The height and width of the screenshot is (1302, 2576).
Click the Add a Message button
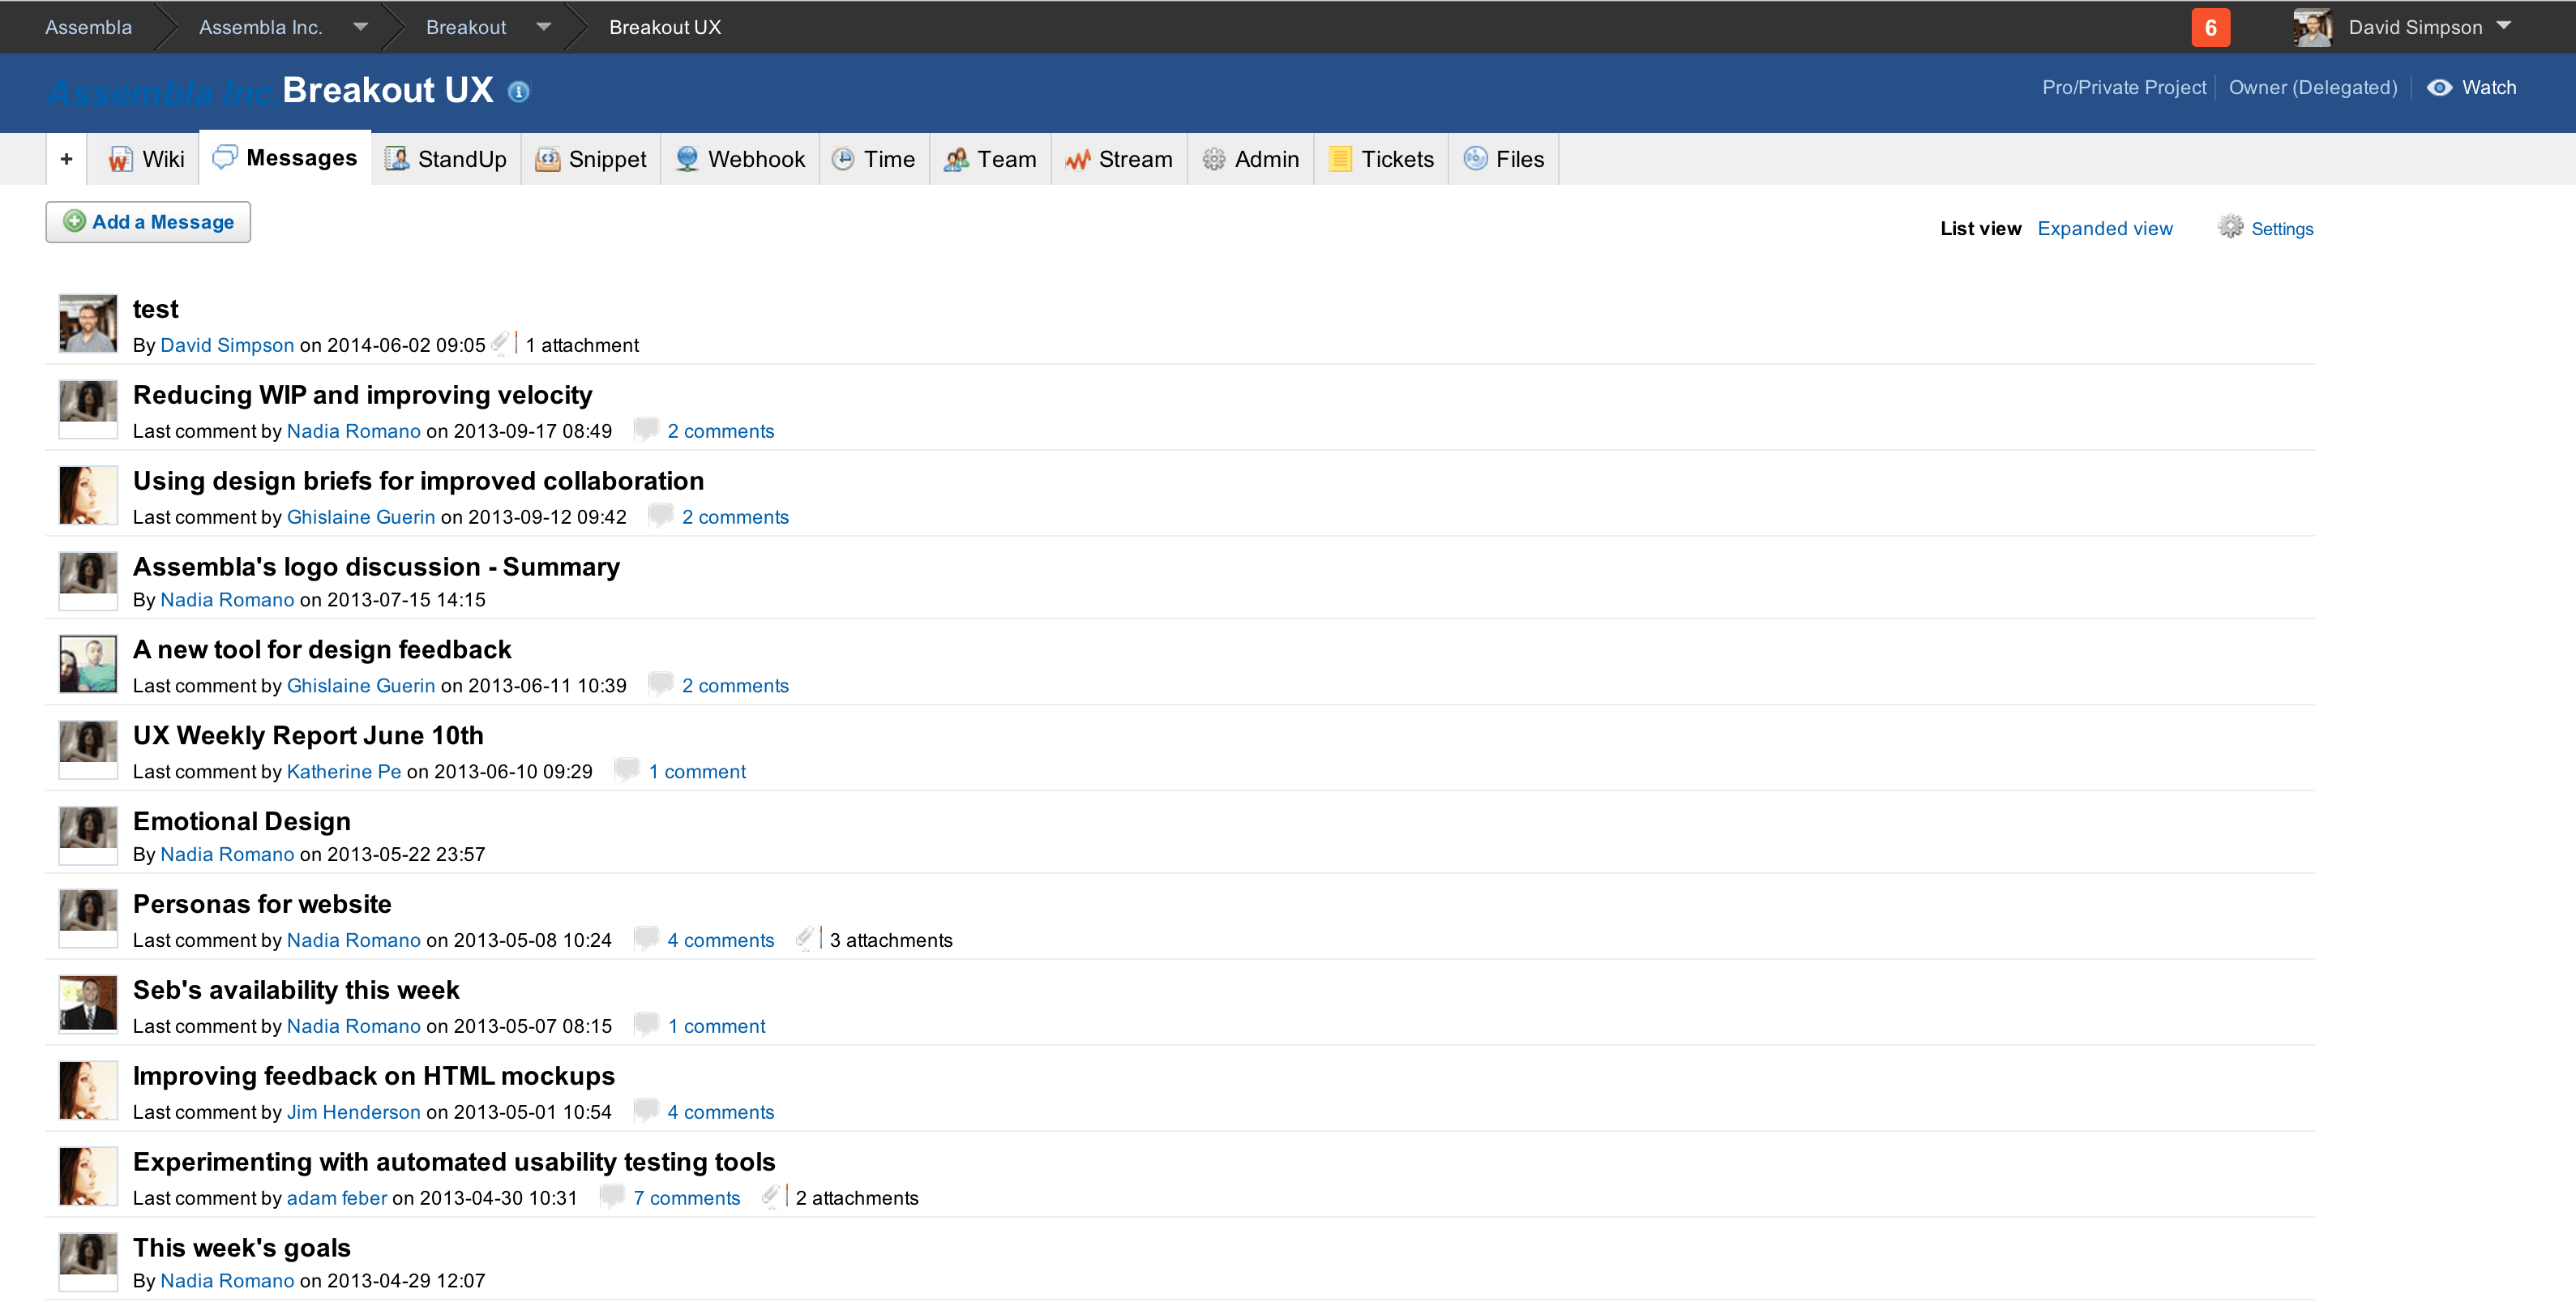click(x=148, y=221)
